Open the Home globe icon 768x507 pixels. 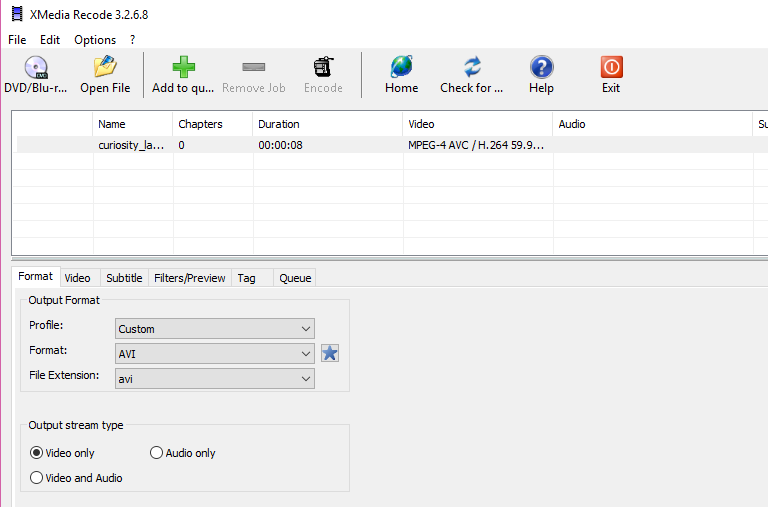(x=401, y=68)
